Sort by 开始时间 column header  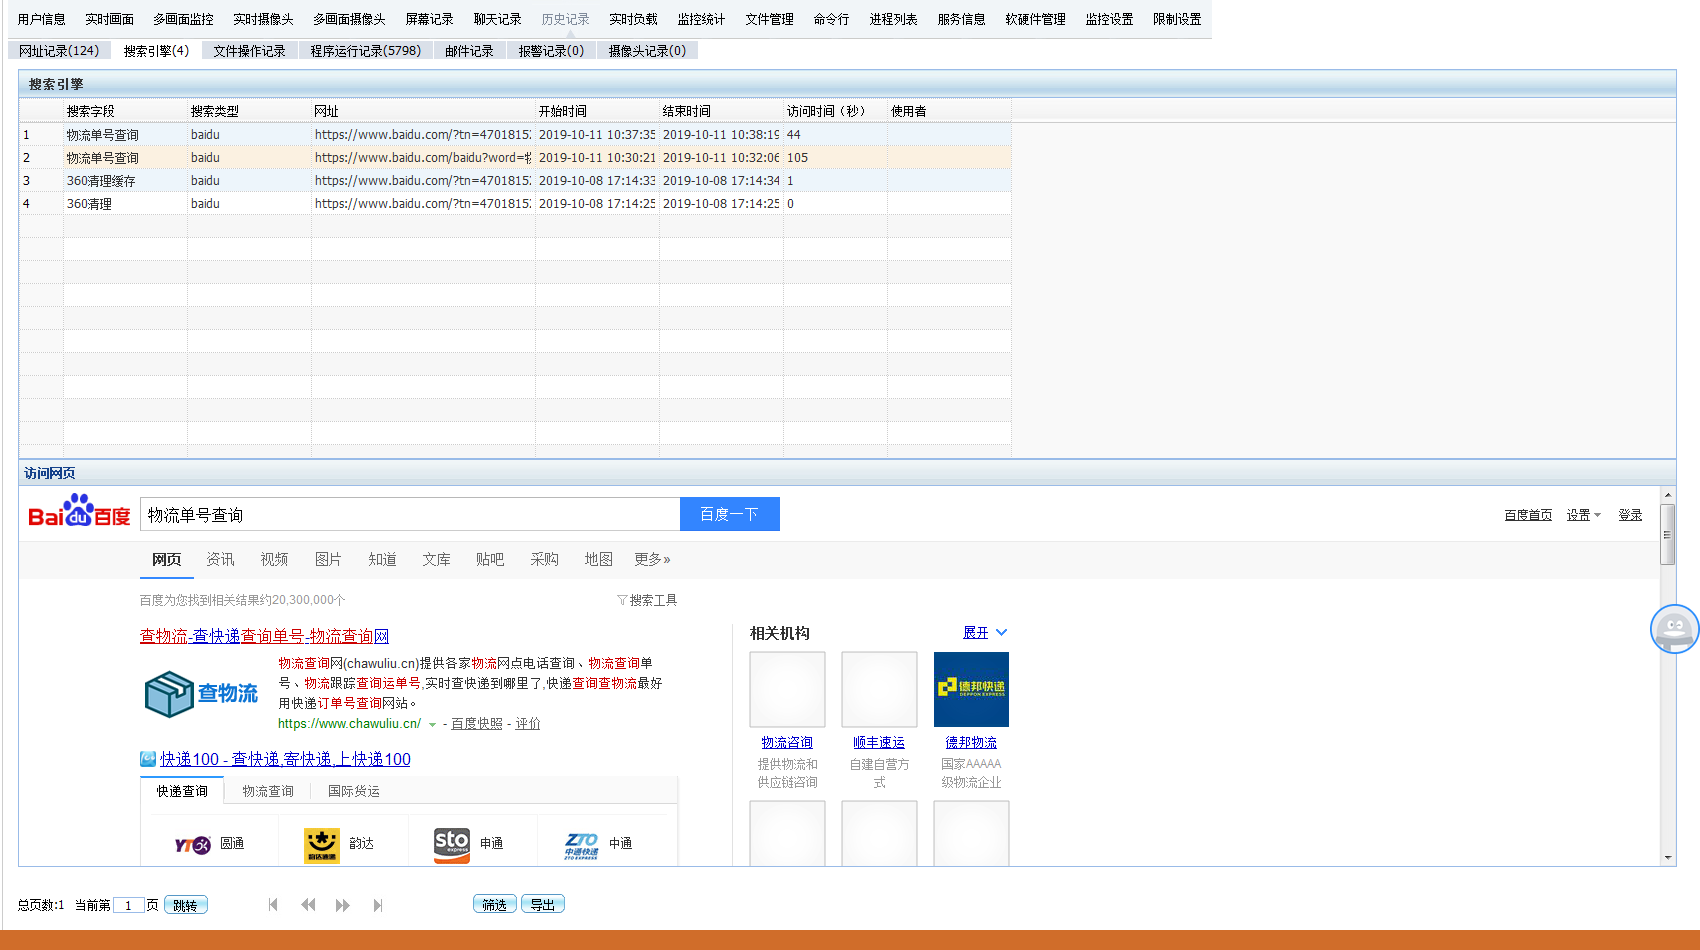click(597, 111)
